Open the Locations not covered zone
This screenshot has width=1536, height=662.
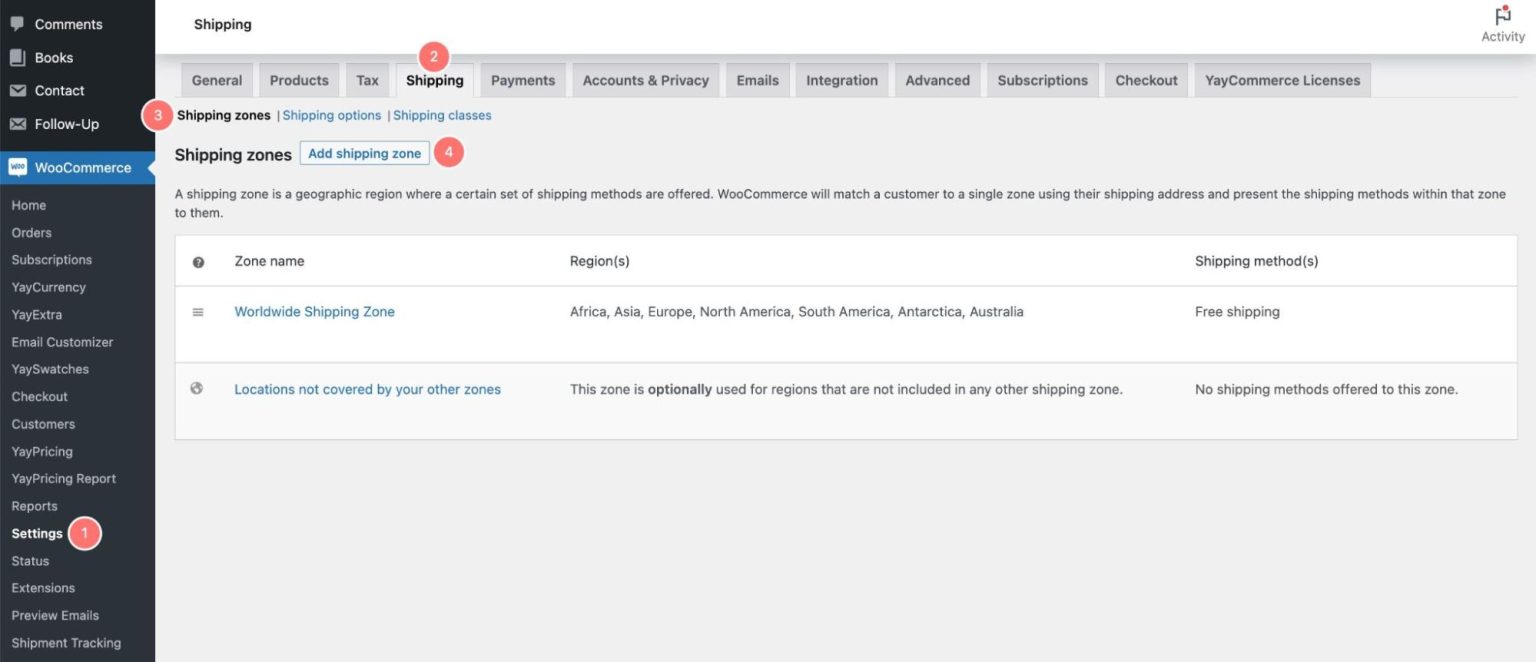point(367,388)
